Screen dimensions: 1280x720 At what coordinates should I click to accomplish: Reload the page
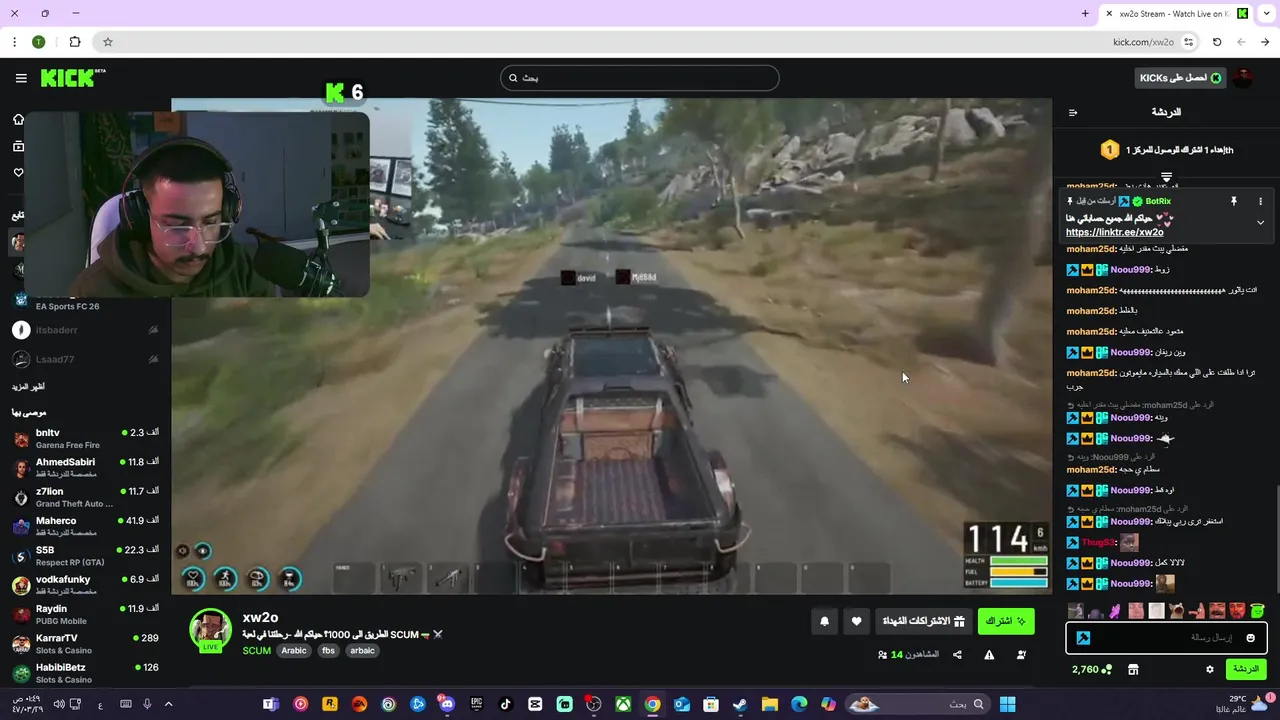[1217, 42]
